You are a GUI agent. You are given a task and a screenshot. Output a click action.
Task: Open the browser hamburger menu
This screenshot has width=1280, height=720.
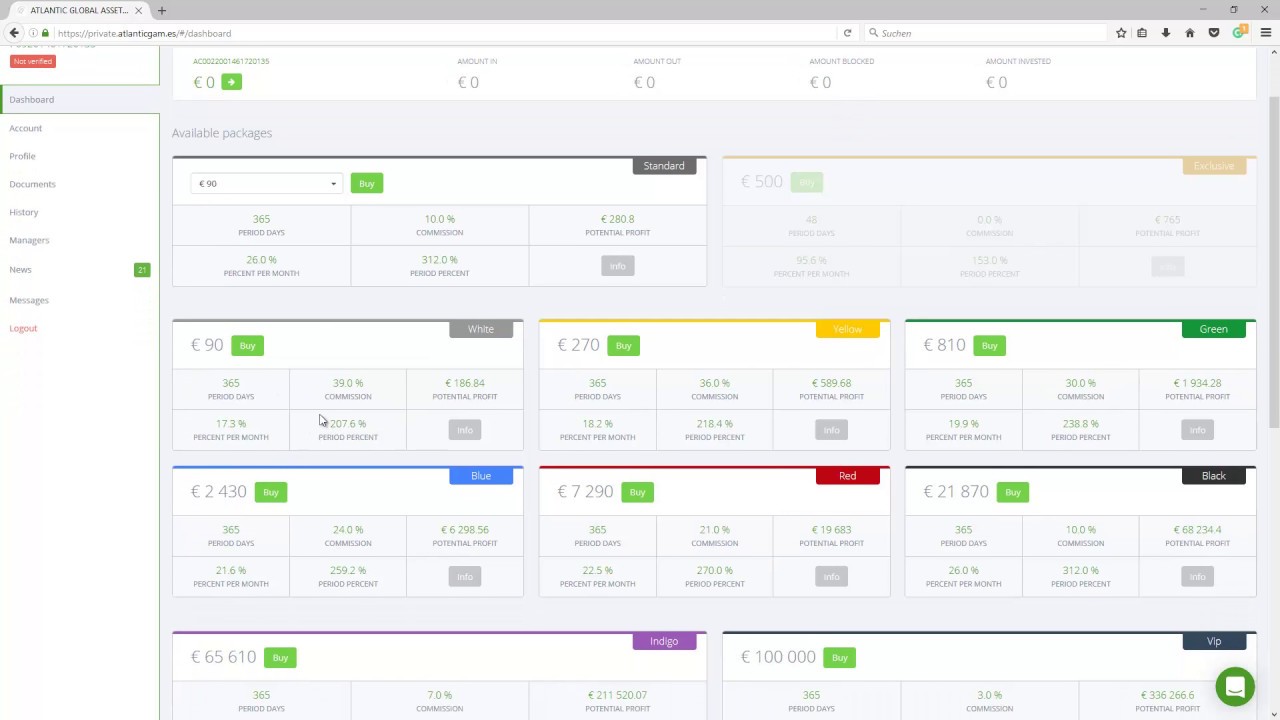point(1265,33)
